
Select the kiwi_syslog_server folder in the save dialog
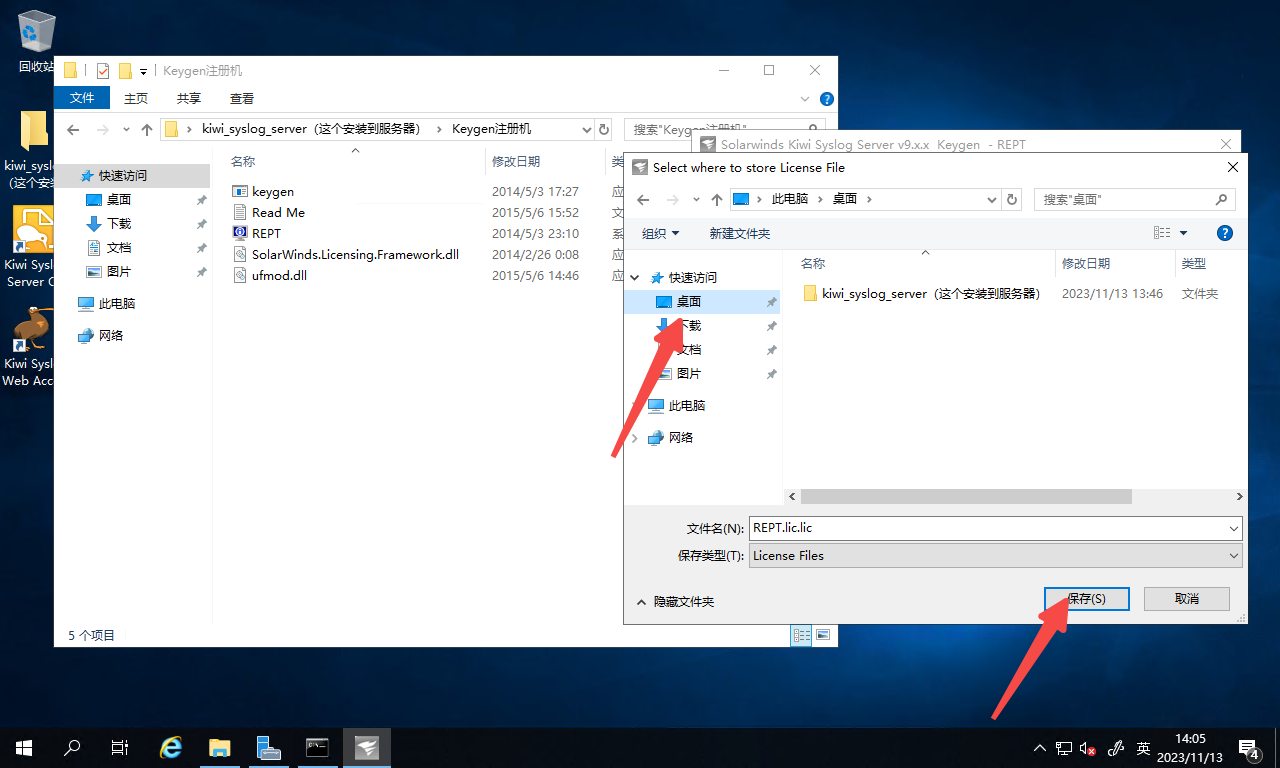[x=922, y=294]
